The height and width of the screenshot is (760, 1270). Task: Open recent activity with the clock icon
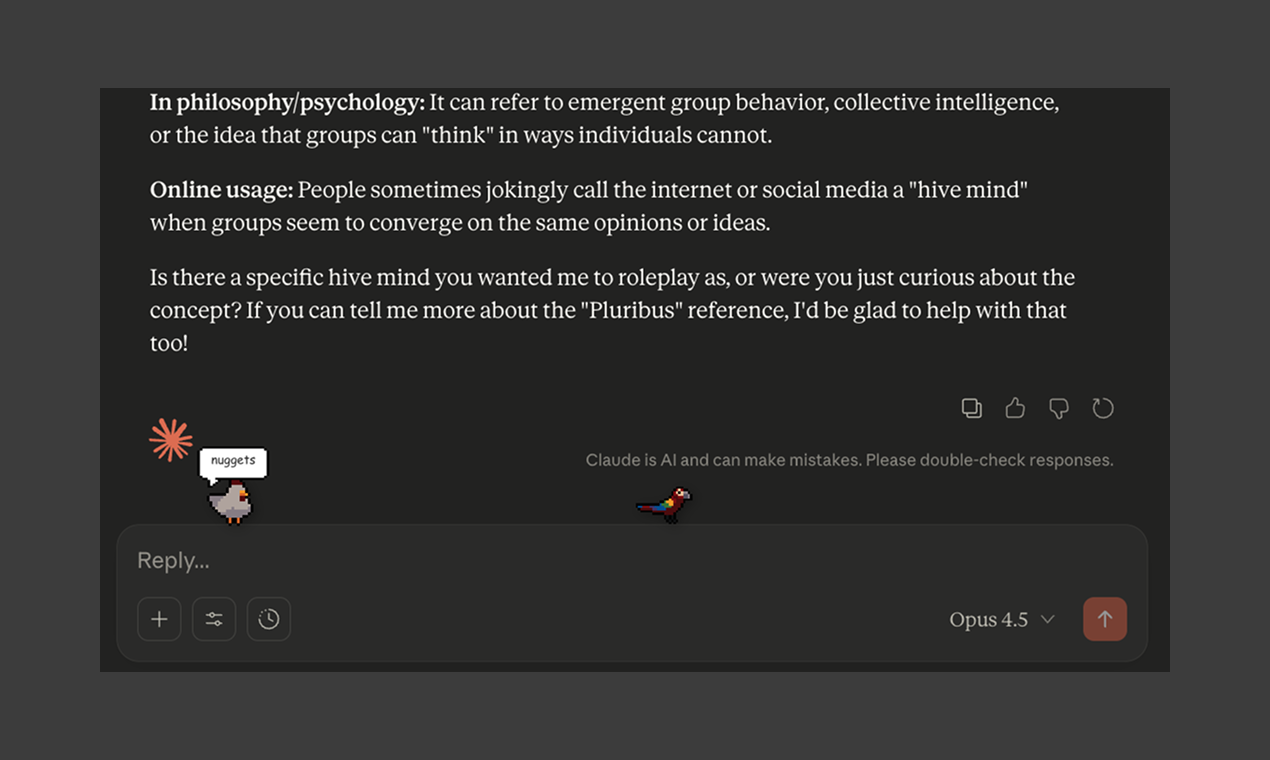coord(269,618)
